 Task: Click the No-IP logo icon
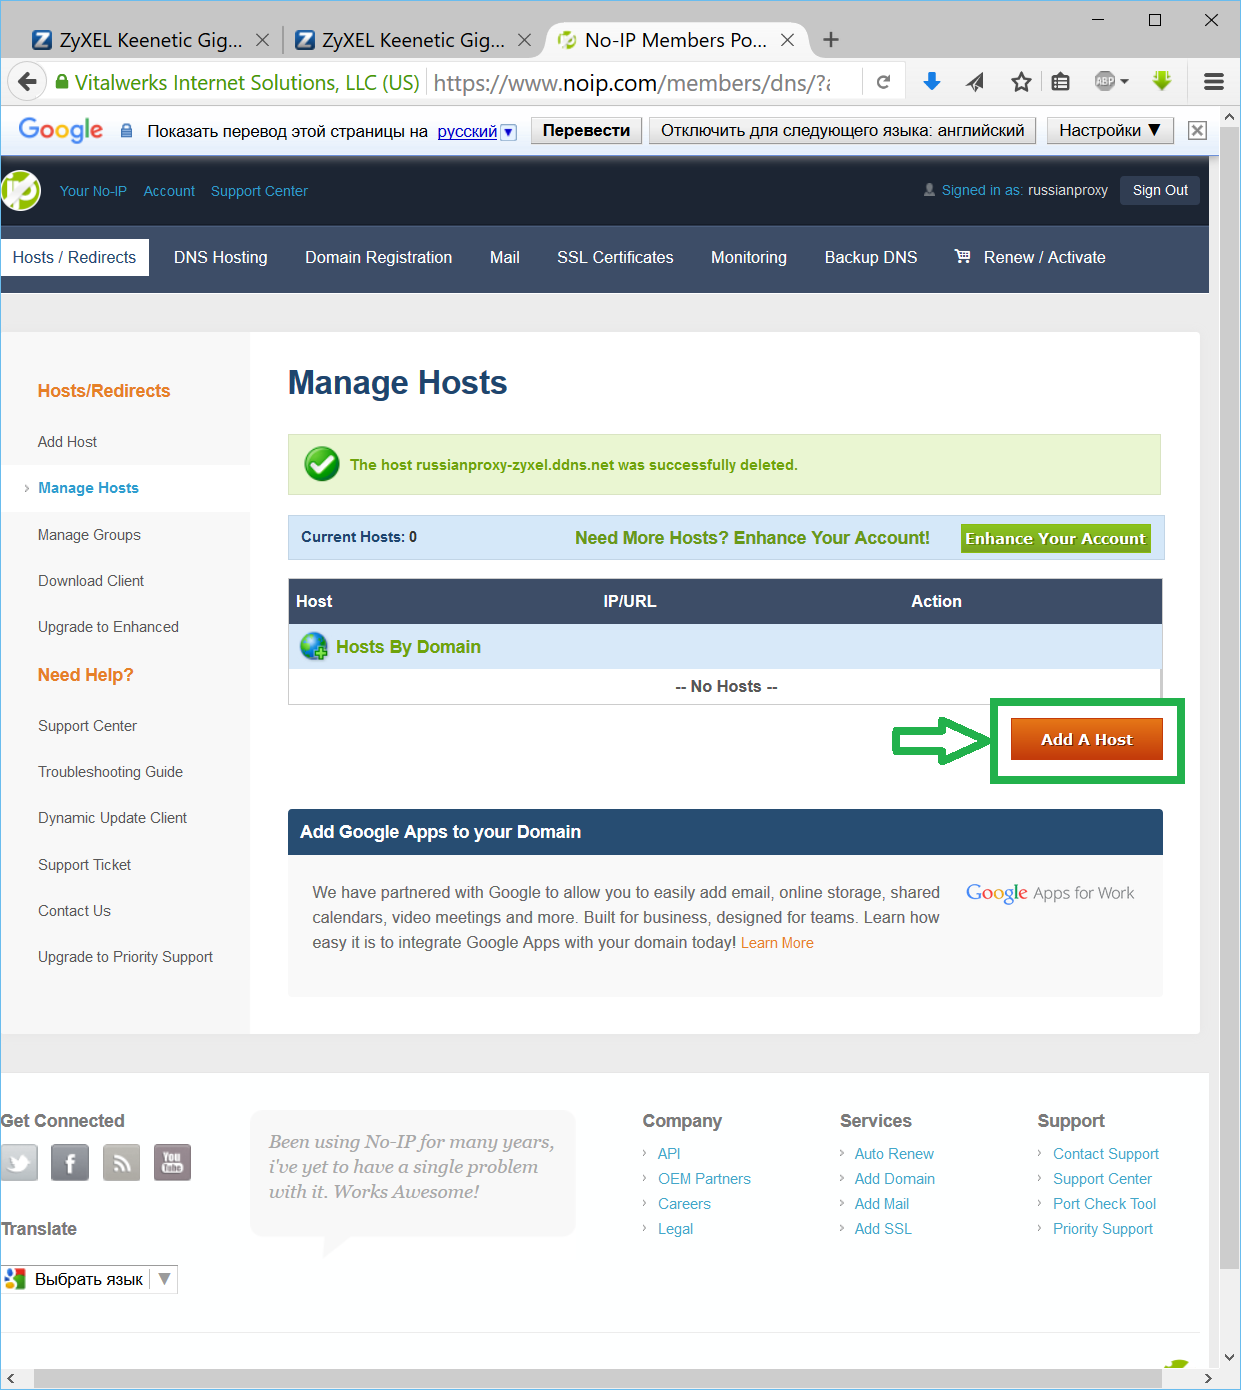[x=20, y=190]
